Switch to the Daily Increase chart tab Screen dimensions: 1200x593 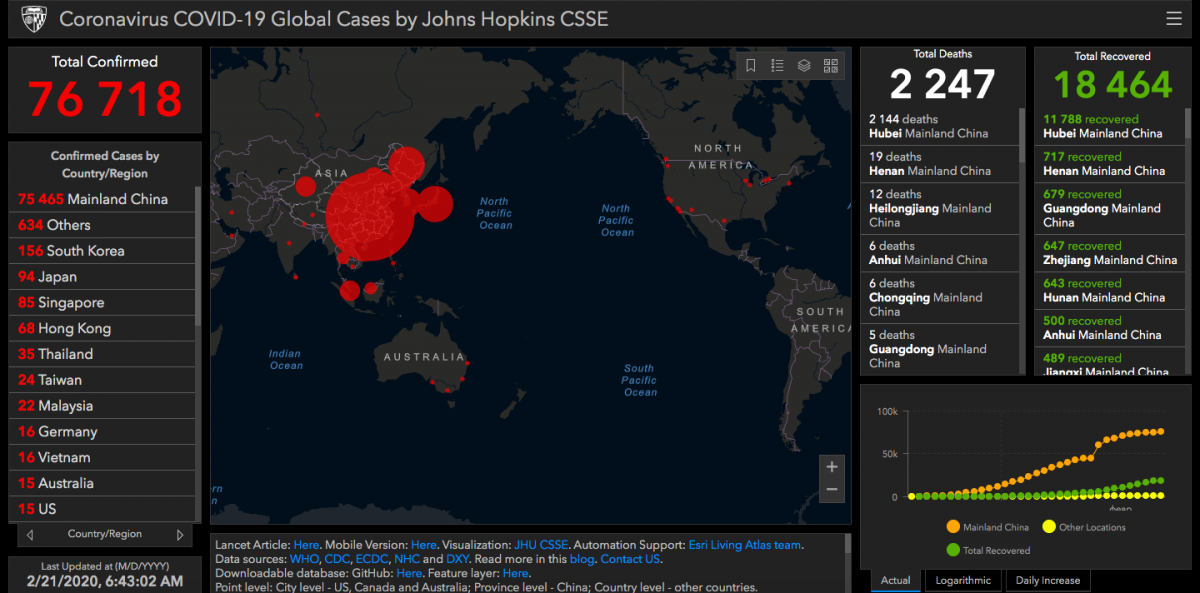(x=1048, y=580)
